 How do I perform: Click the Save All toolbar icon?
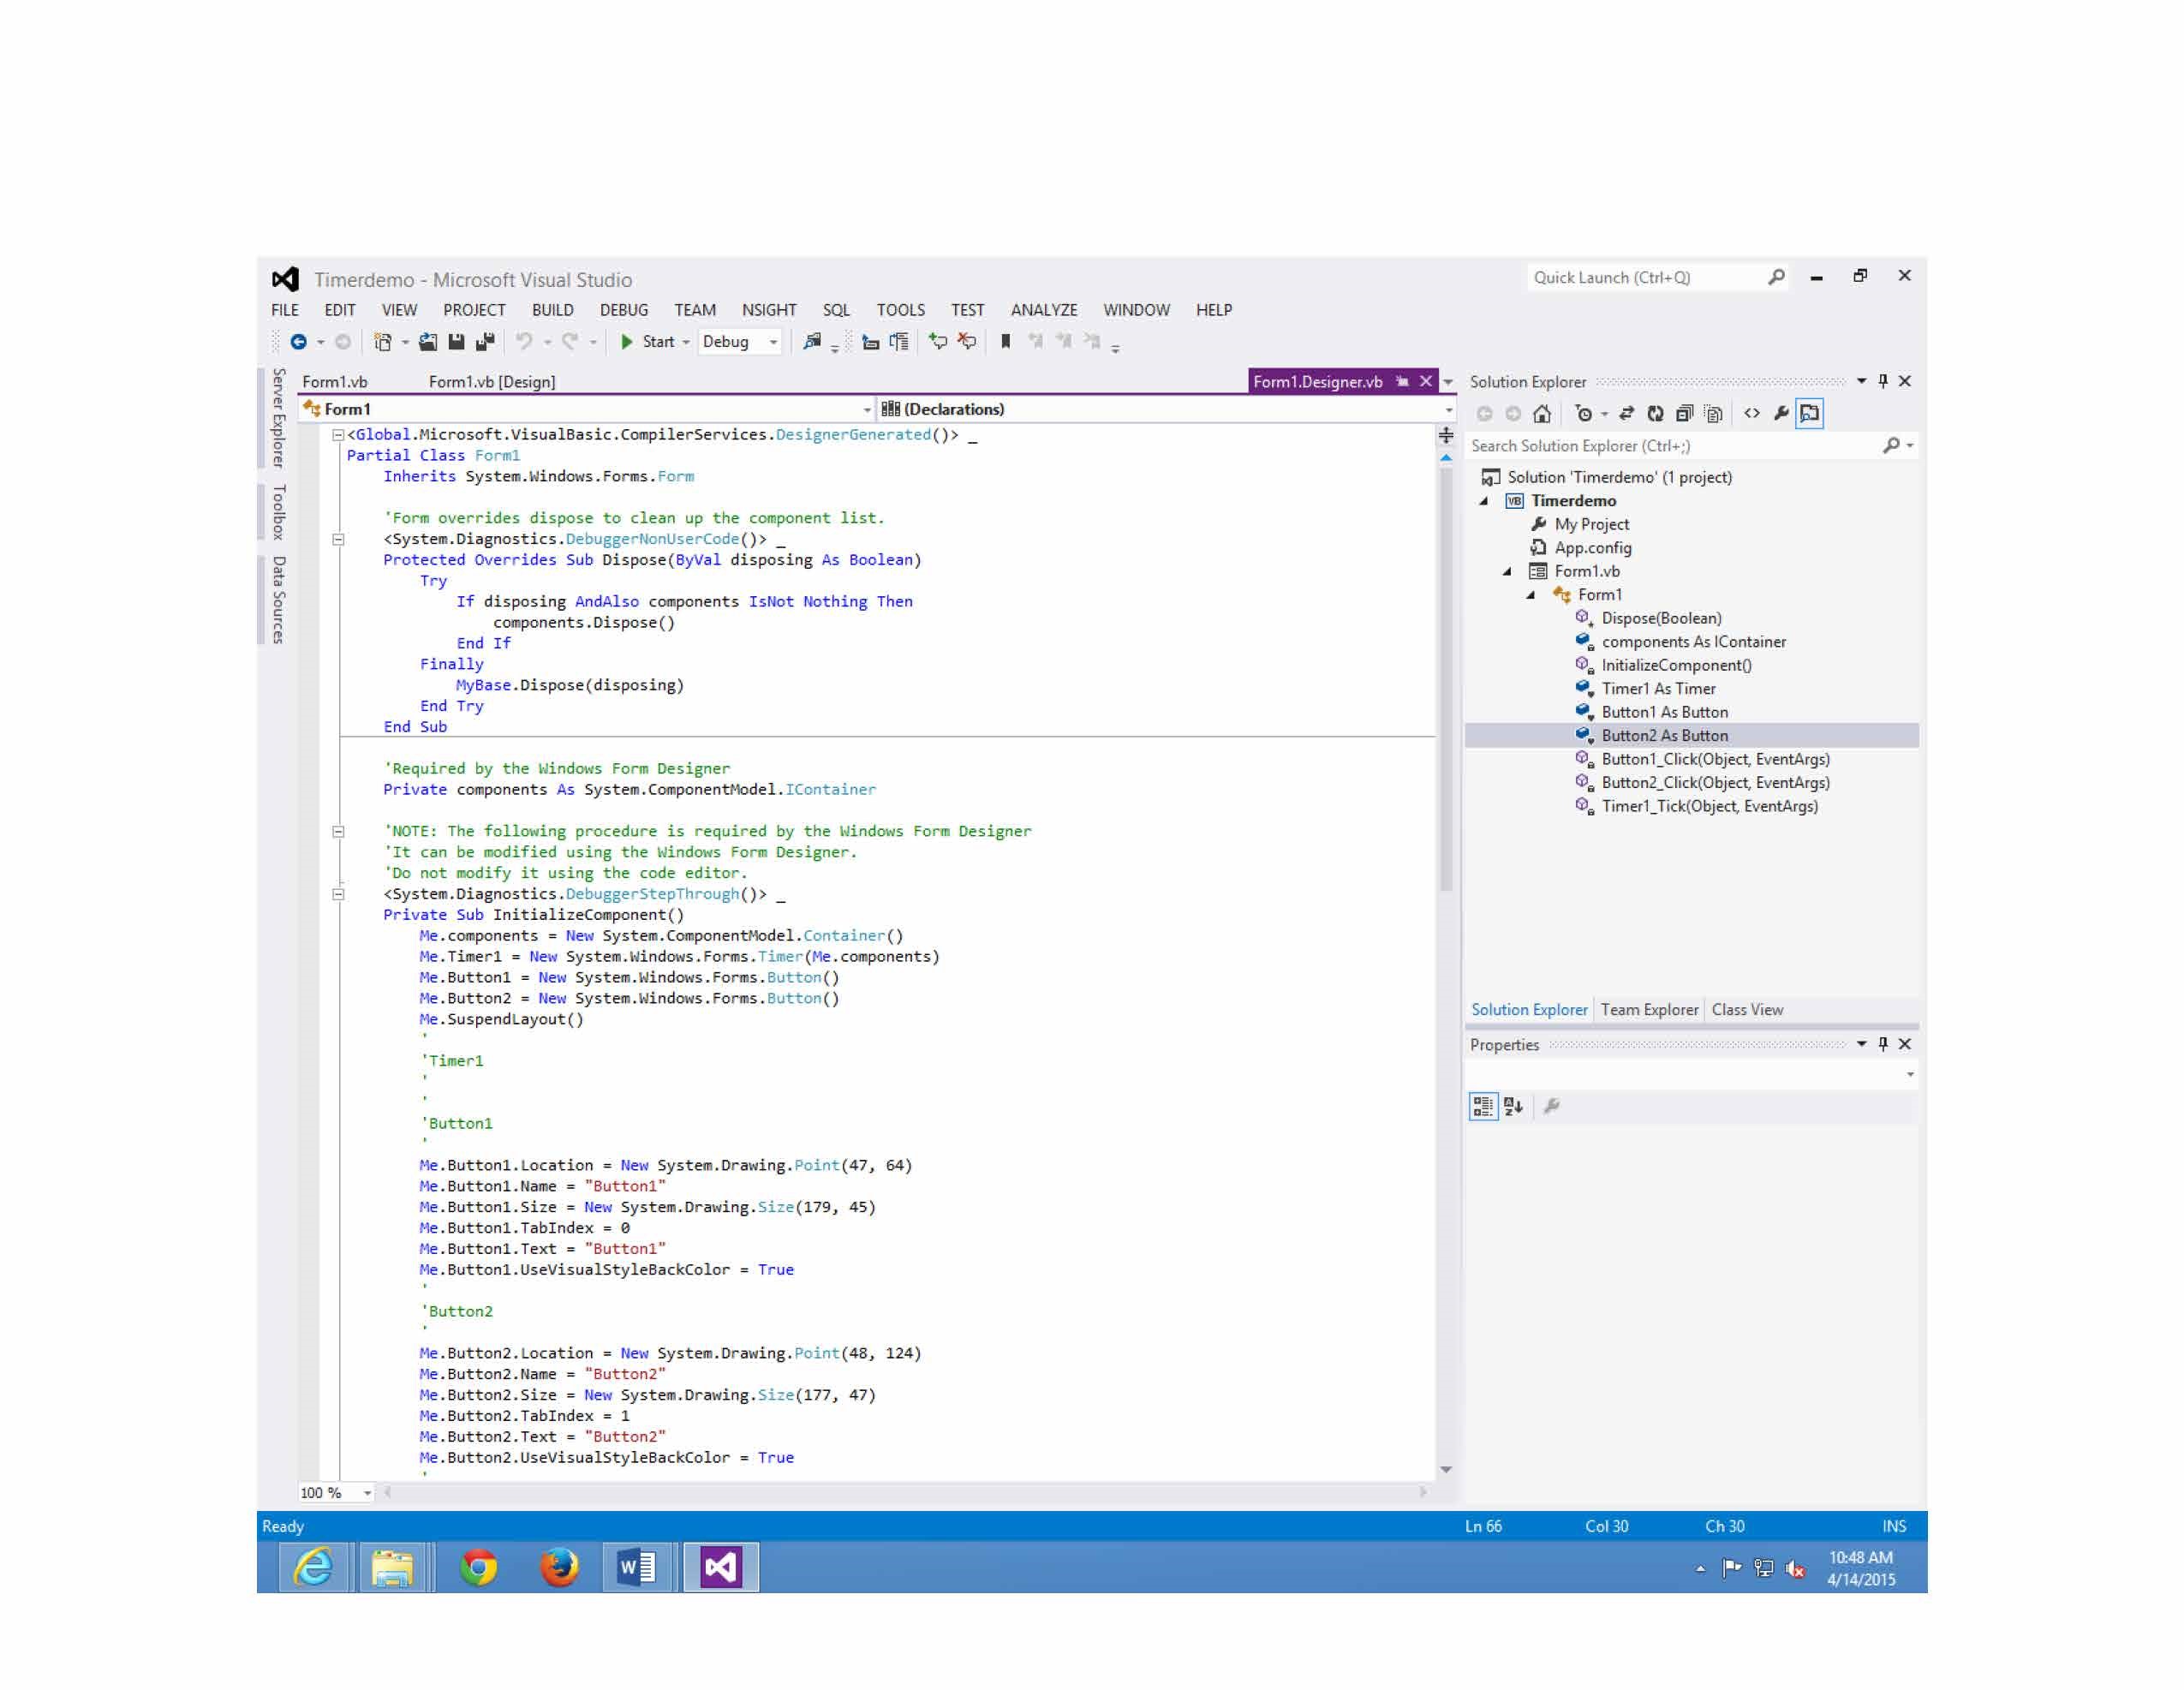pyautogui.click(x=485, y=342)
